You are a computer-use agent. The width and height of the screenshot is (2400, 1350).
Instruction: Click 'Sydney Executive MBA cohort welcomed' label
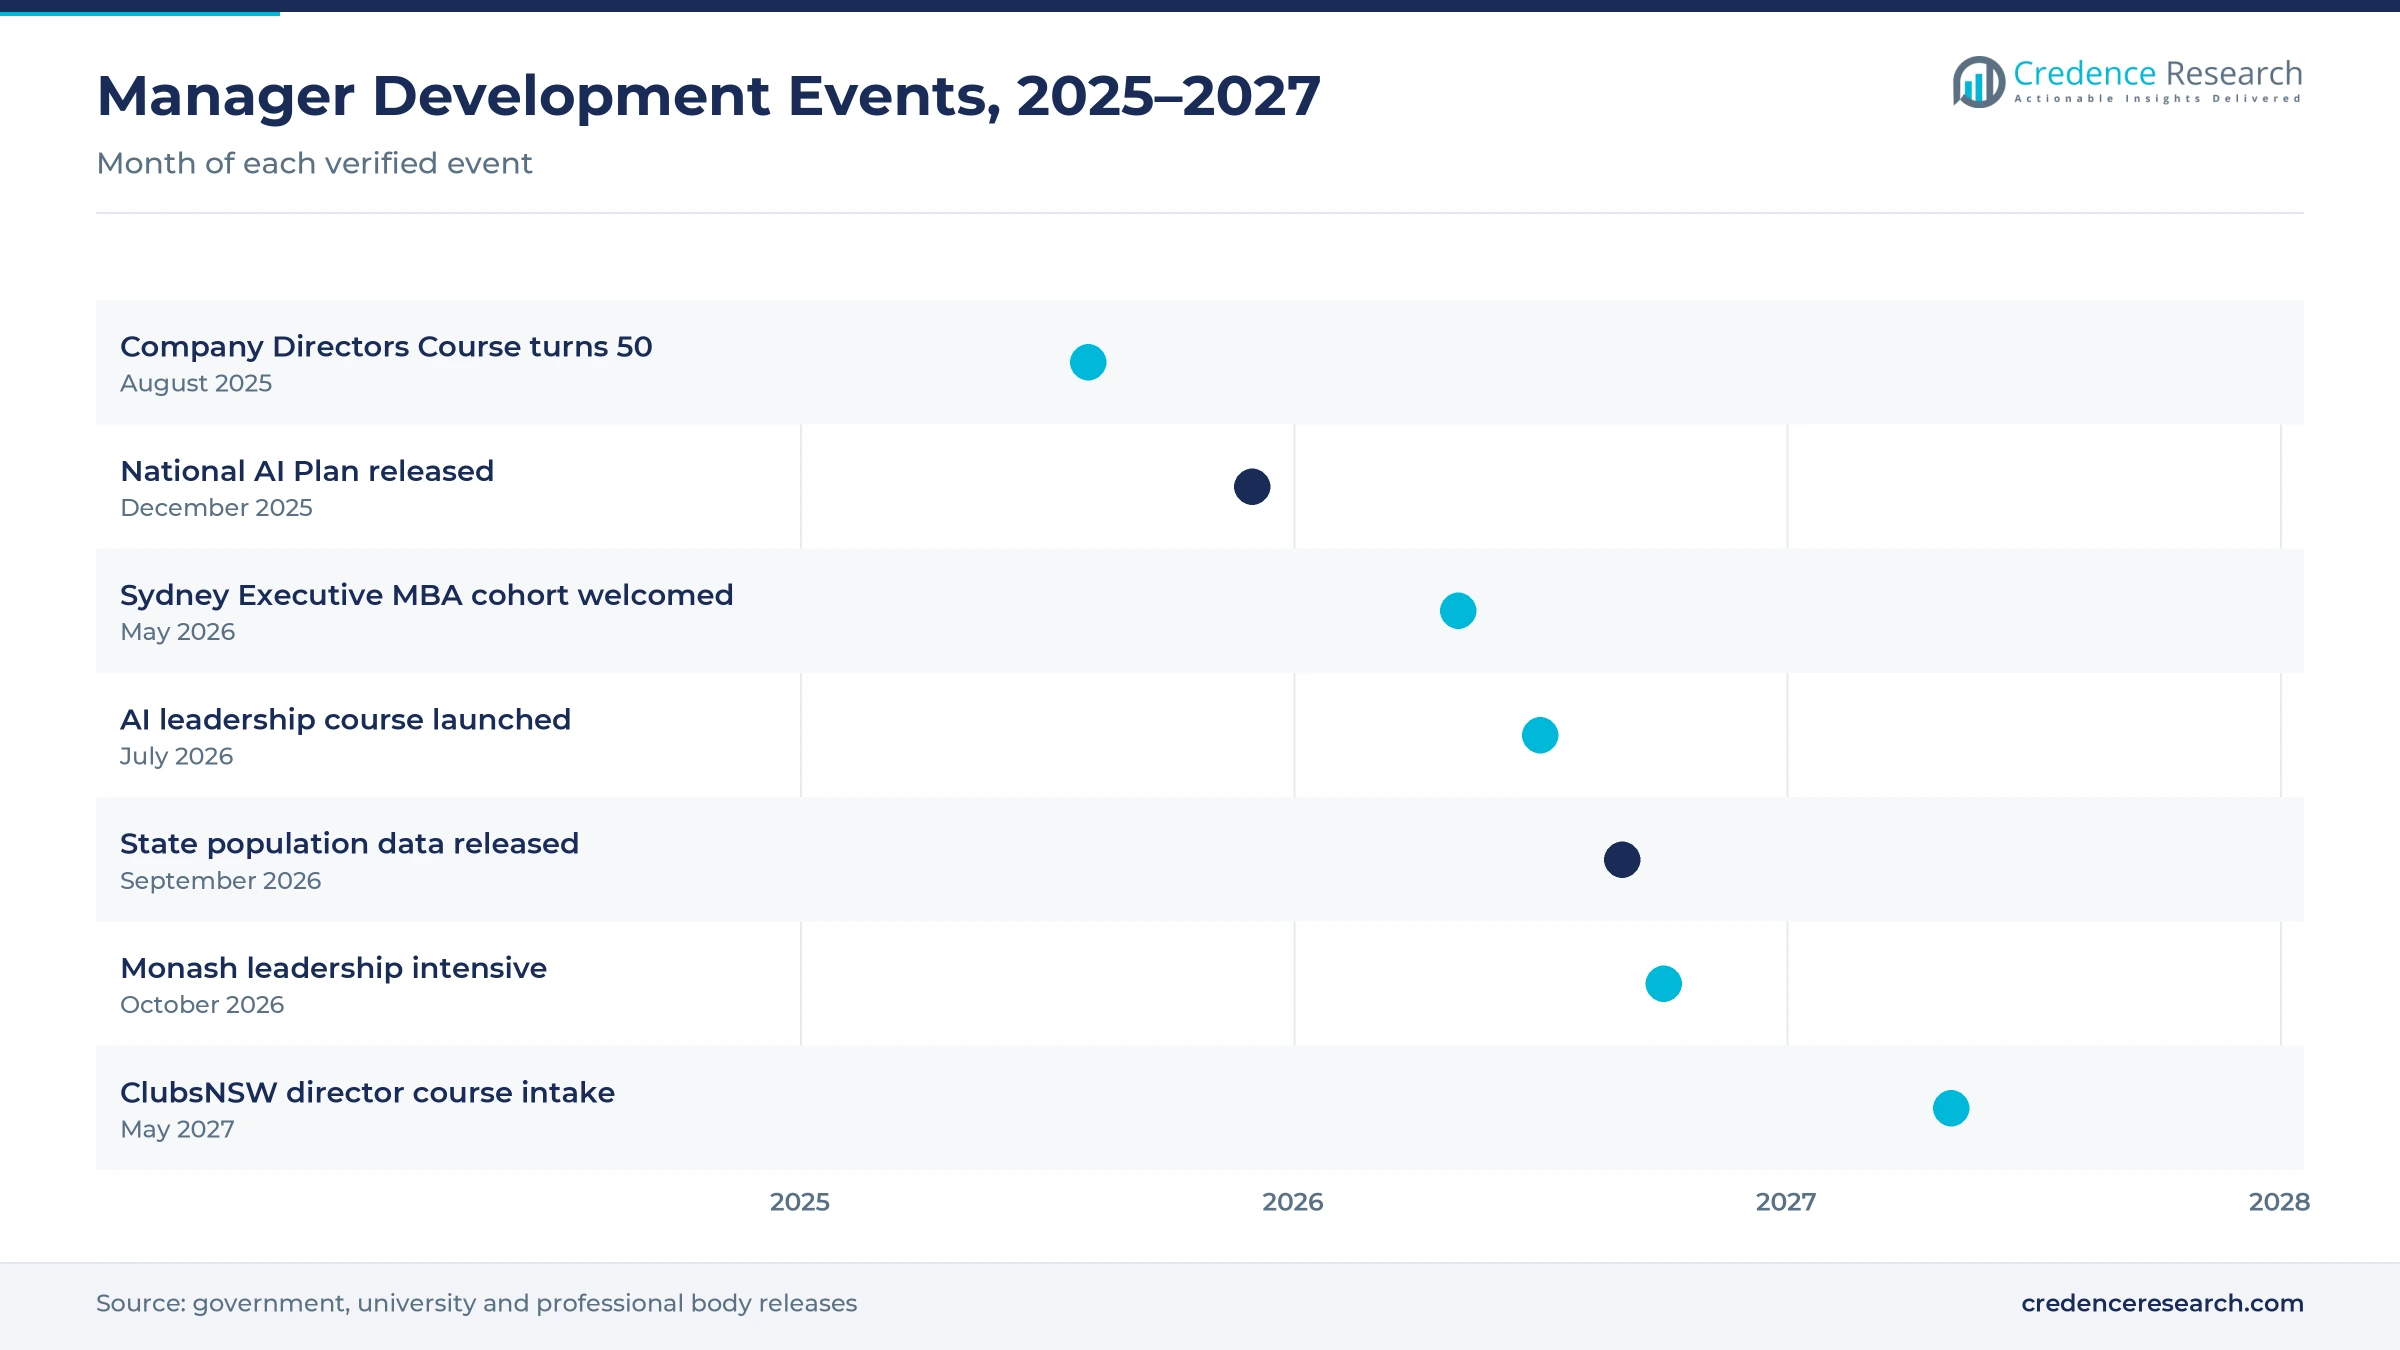[427, 595]
